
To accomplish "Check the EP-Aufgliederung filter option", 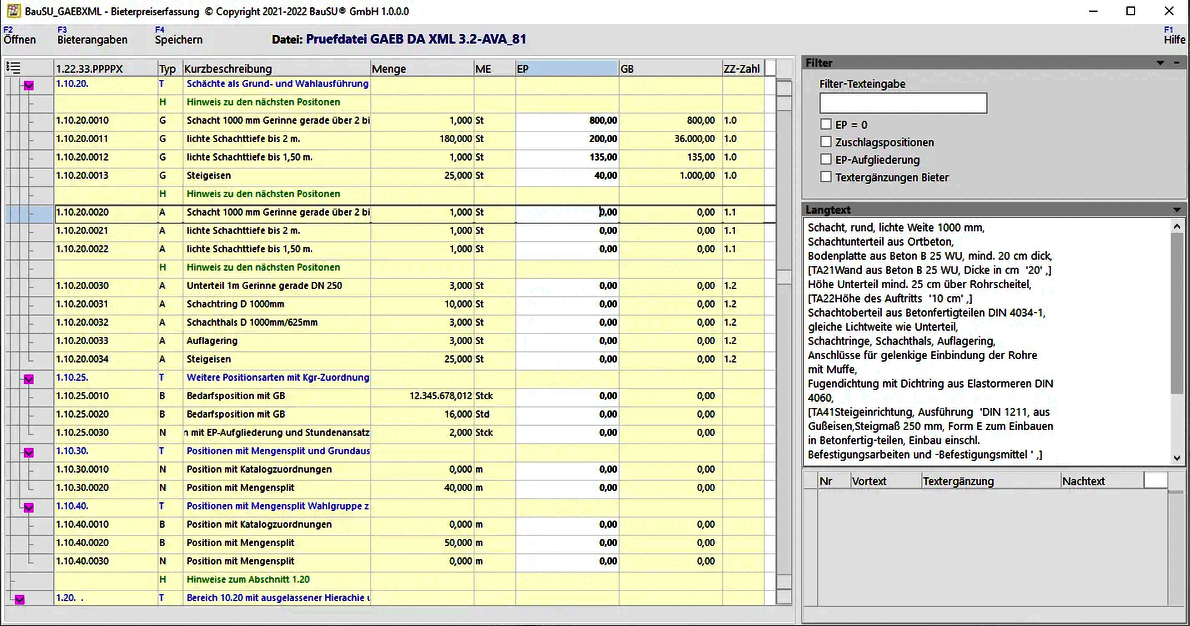I will click(826, 159).
